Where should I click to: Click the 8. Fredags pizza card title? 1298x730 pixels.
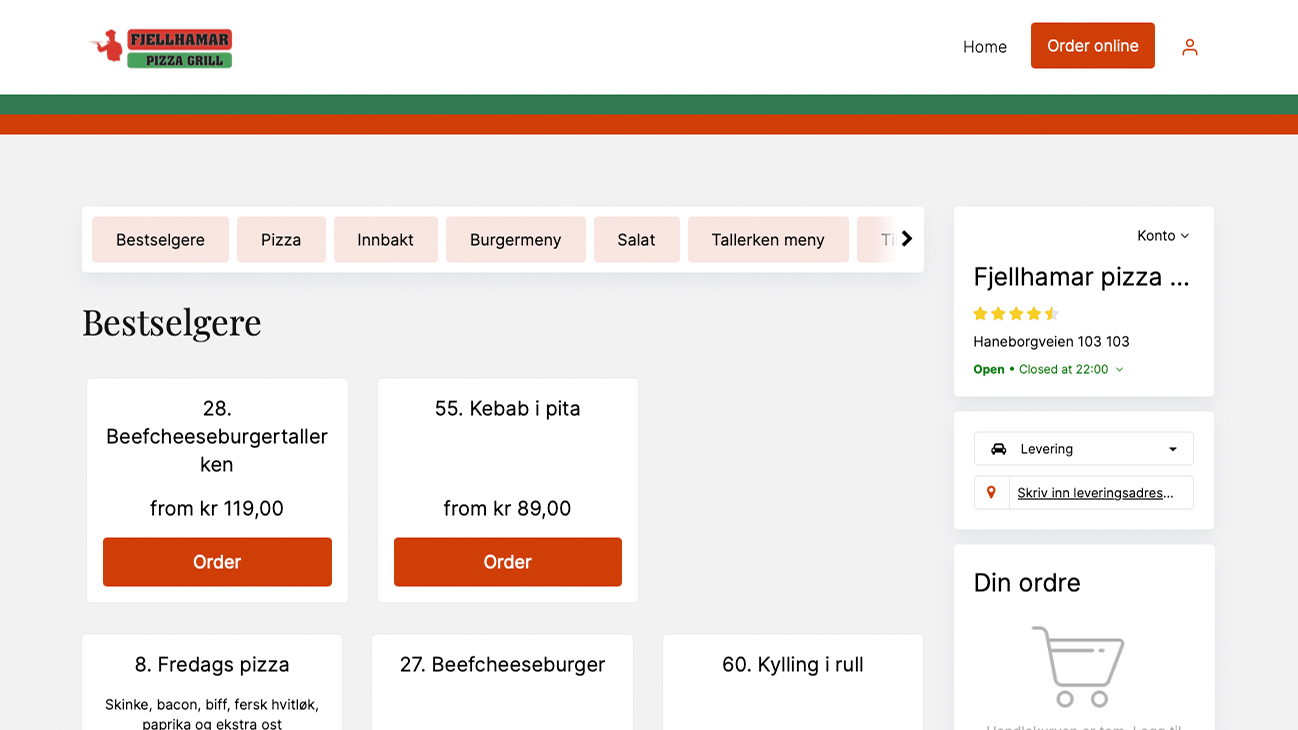tap(212, 664)
